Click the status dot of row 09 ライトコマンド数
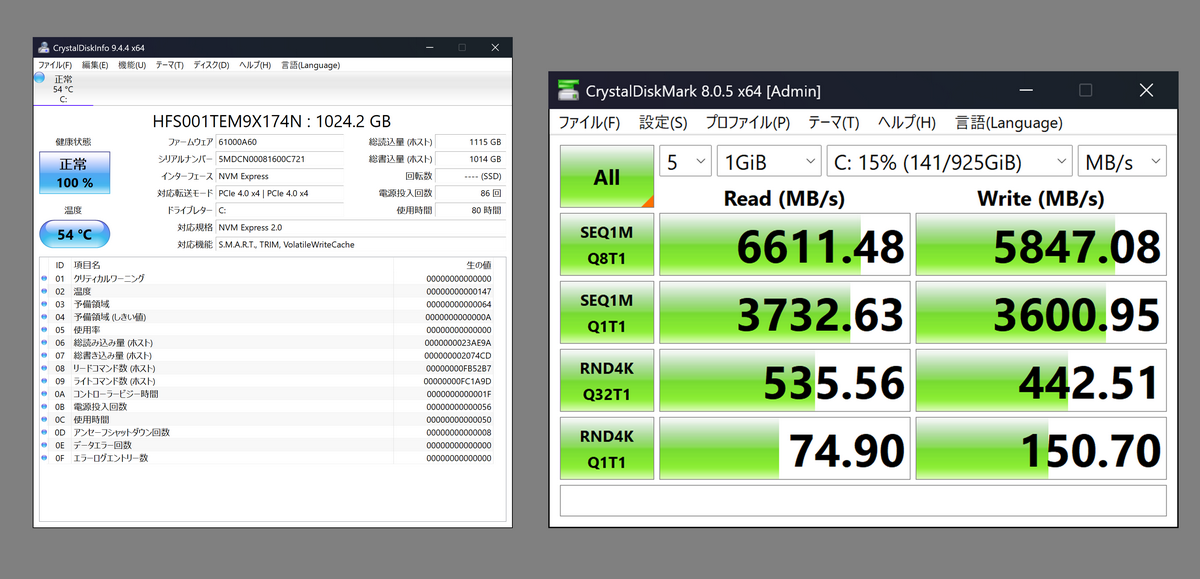This screenshot has height=579, width=1200. tap(43, 381)
